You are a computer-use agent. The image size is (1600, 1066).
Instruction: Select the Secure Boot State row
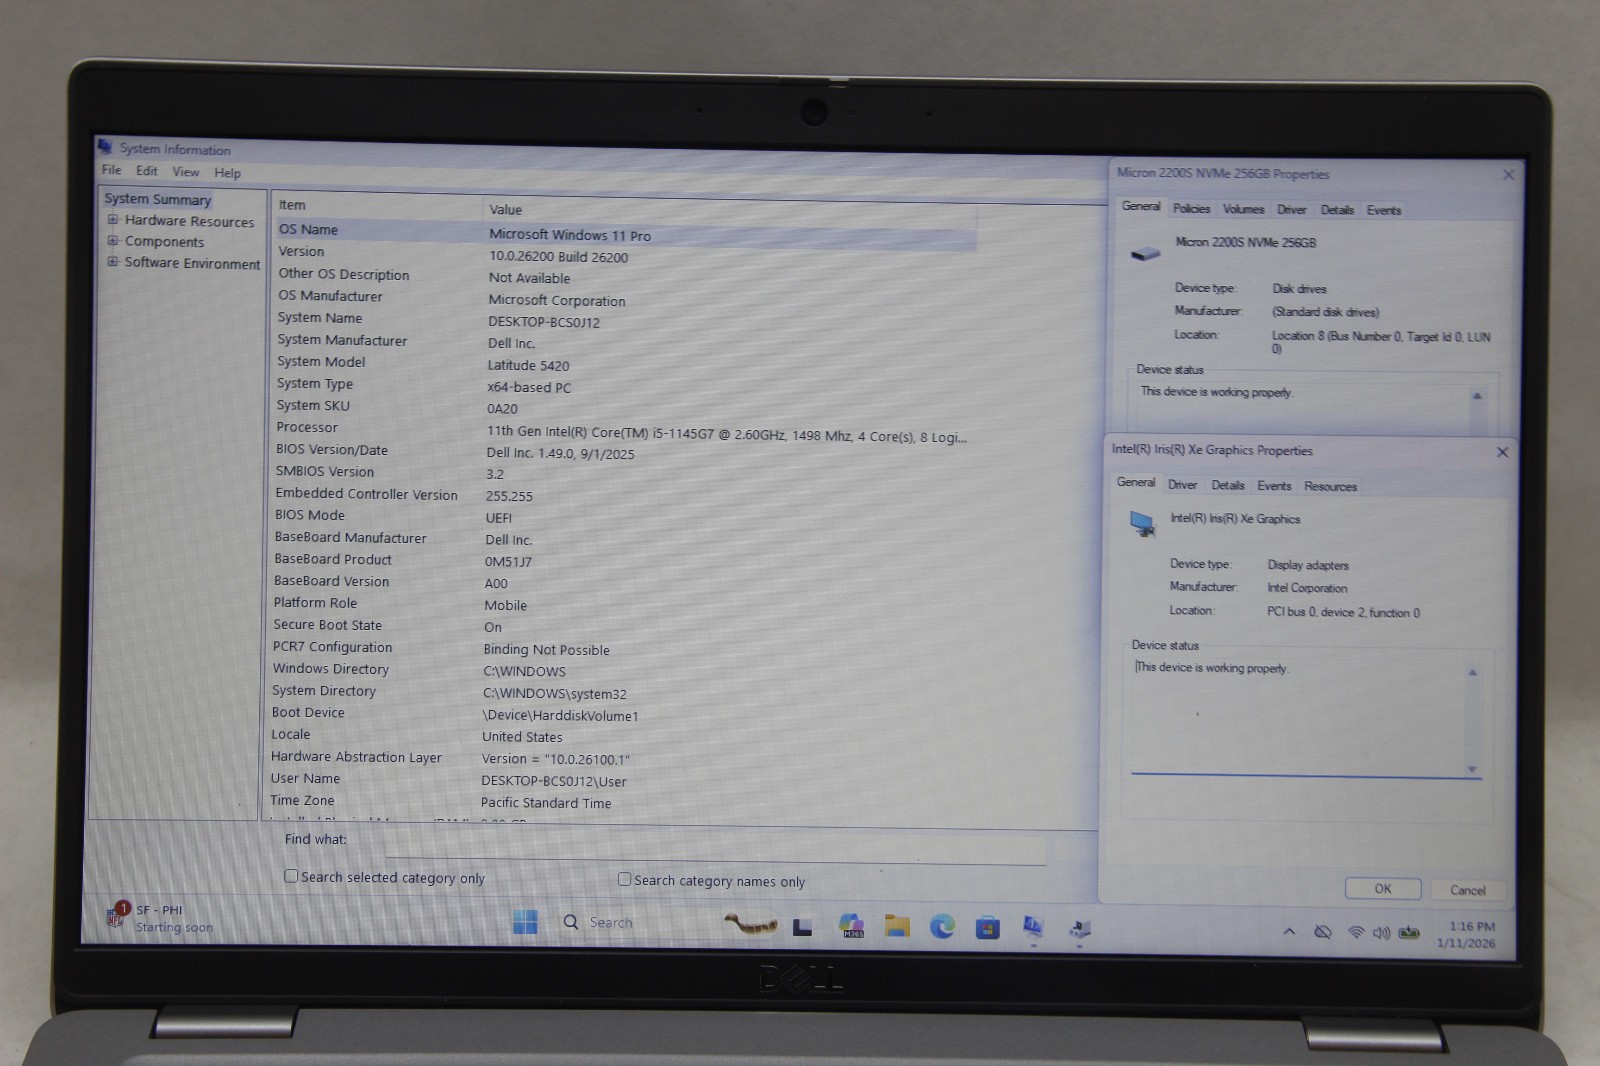[x=622, y=626]
